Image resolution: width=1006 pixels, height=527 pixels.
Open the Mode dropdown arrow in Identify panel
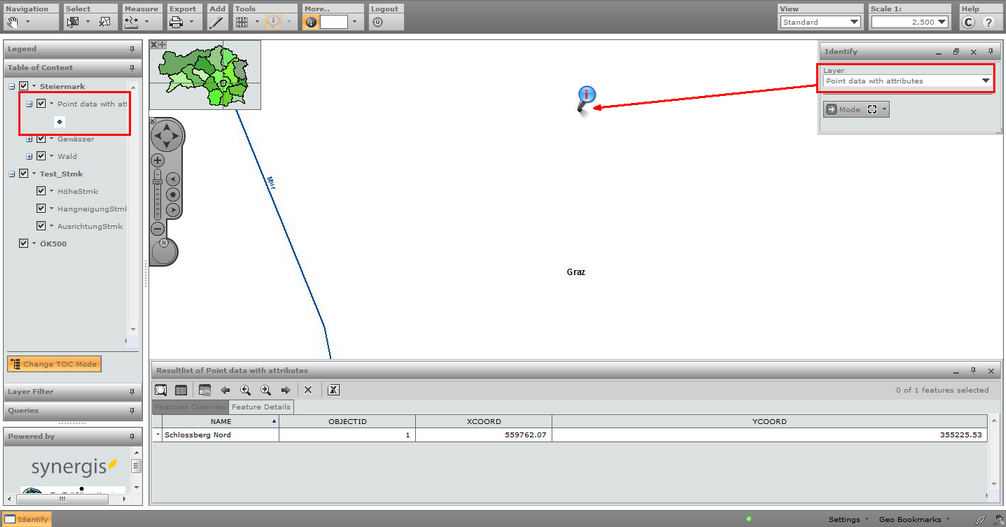click(x=885, y=109)
